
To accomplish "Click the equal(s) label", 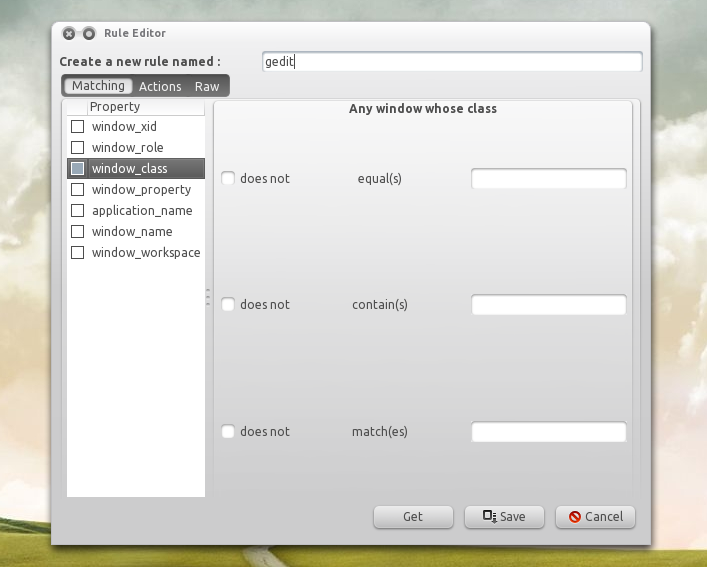I will point(380,178).
